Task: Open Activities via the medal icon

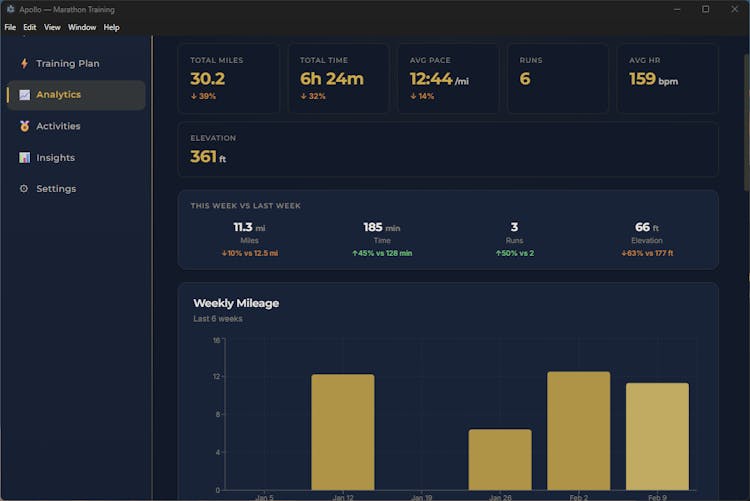Action: pyautogui.click(x=24, y=126)
